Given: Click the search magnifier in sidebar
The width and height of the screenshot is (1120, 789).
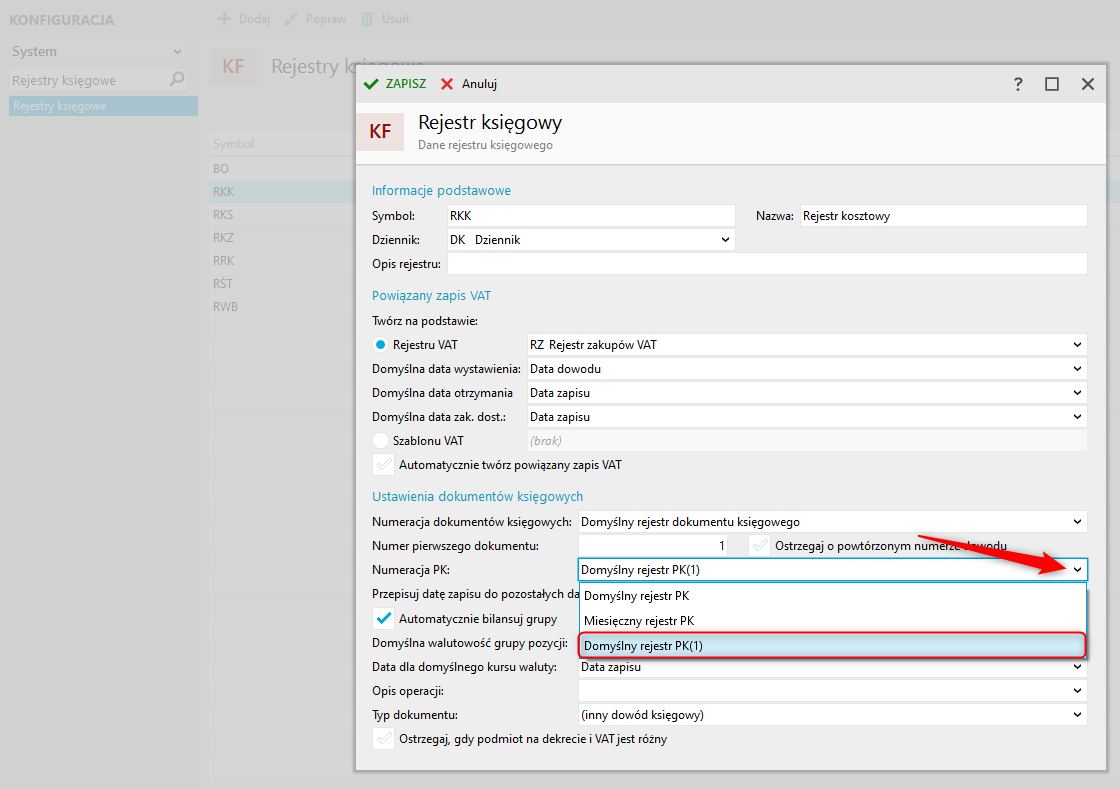Looking at the screenshot, I should (x=176, y=80).
